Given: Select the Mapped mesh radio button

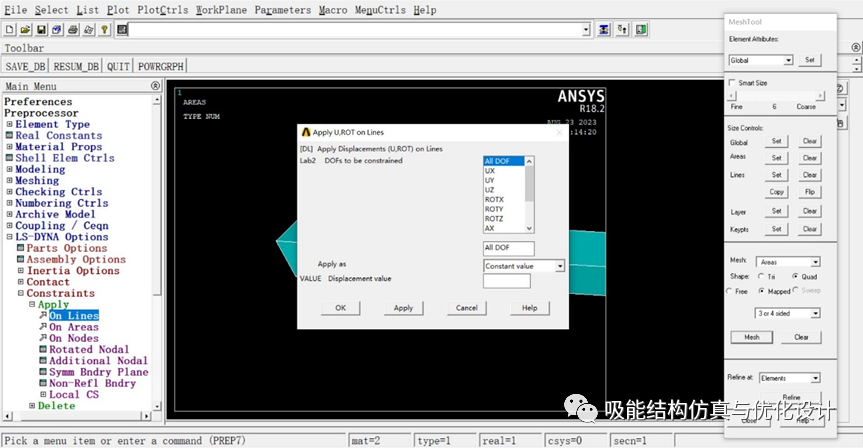Looking at the screenshot, I should click(x=762, y=291).
